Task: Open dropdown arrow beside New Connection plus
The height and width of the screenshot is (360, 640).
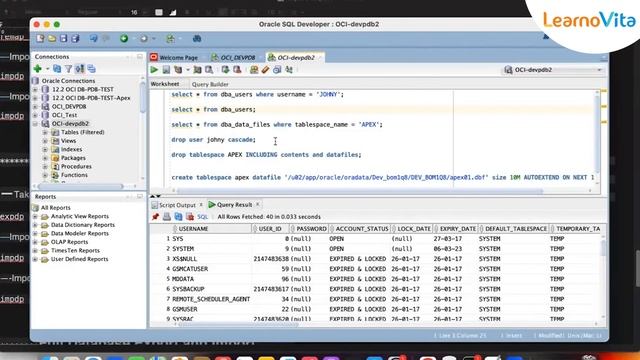Action: pyautogui.click(x=47, y=69)
